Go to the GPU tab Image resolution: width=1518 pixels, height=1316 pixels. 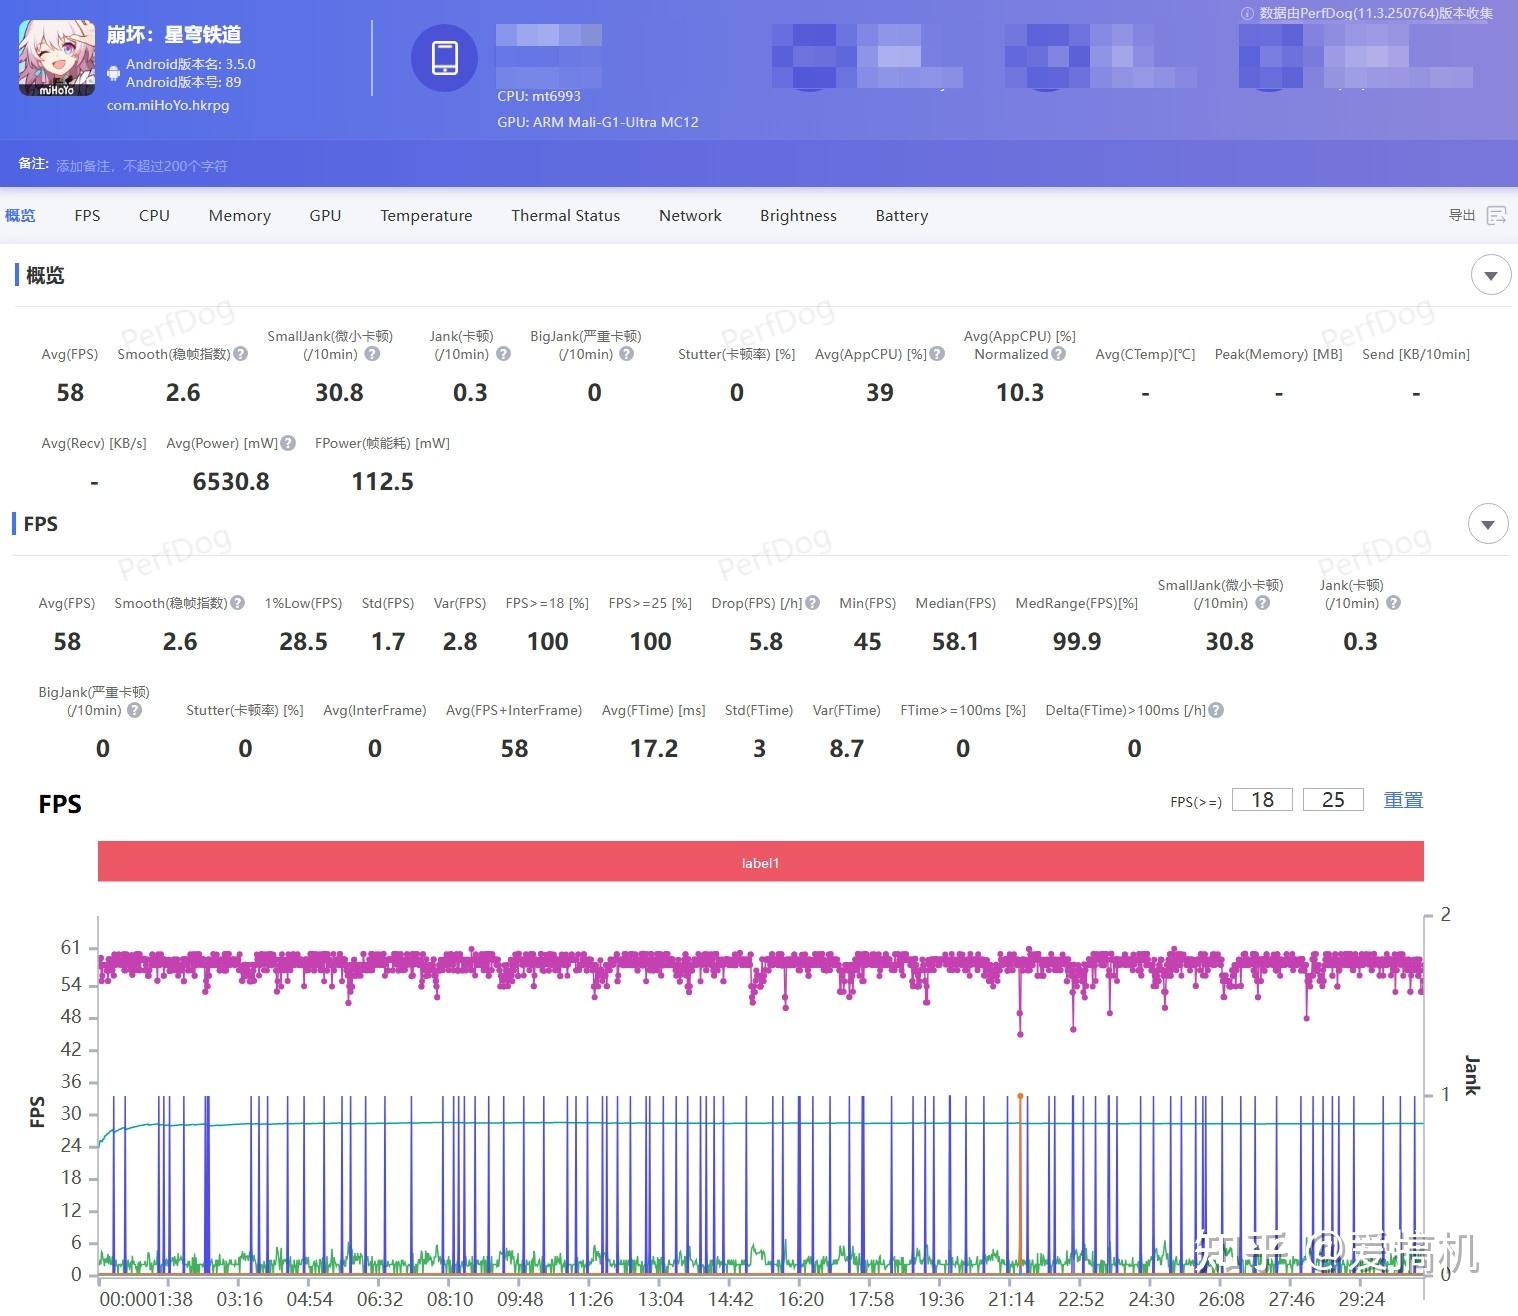click(325, 216)
